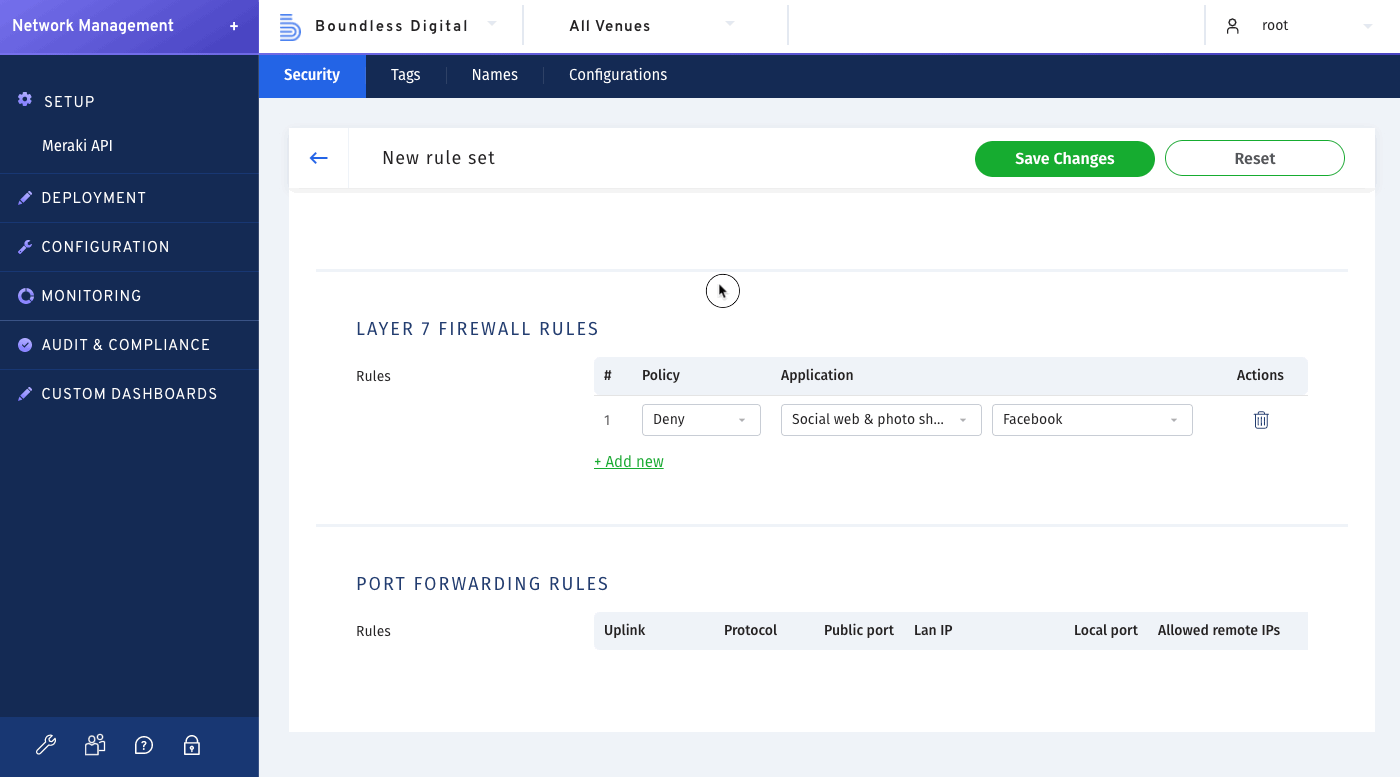Open the Social web & photo sharing dropdown
The height and width of the screenshot is (777, 1400).
pyautogui.click(x=880, y=420)
